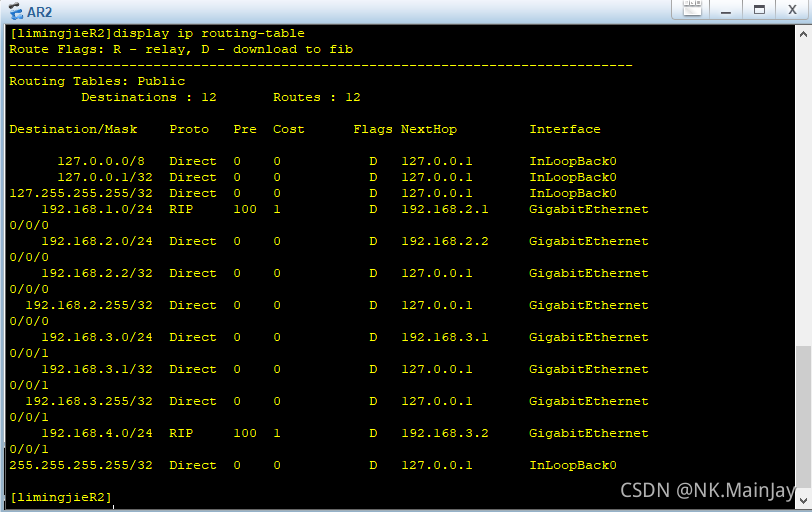
Task: Click the Pre column header
Action: [x=245, y=129]
